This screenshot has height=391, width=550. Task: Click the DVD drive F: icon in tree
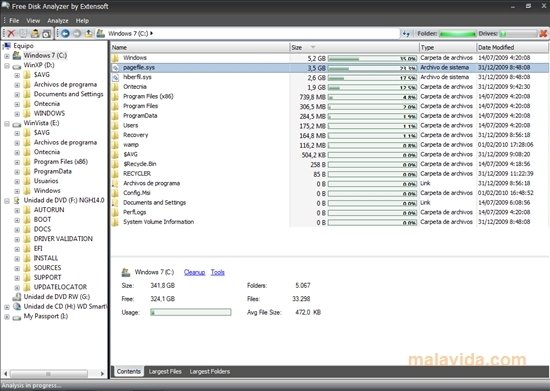pos(16,200)
